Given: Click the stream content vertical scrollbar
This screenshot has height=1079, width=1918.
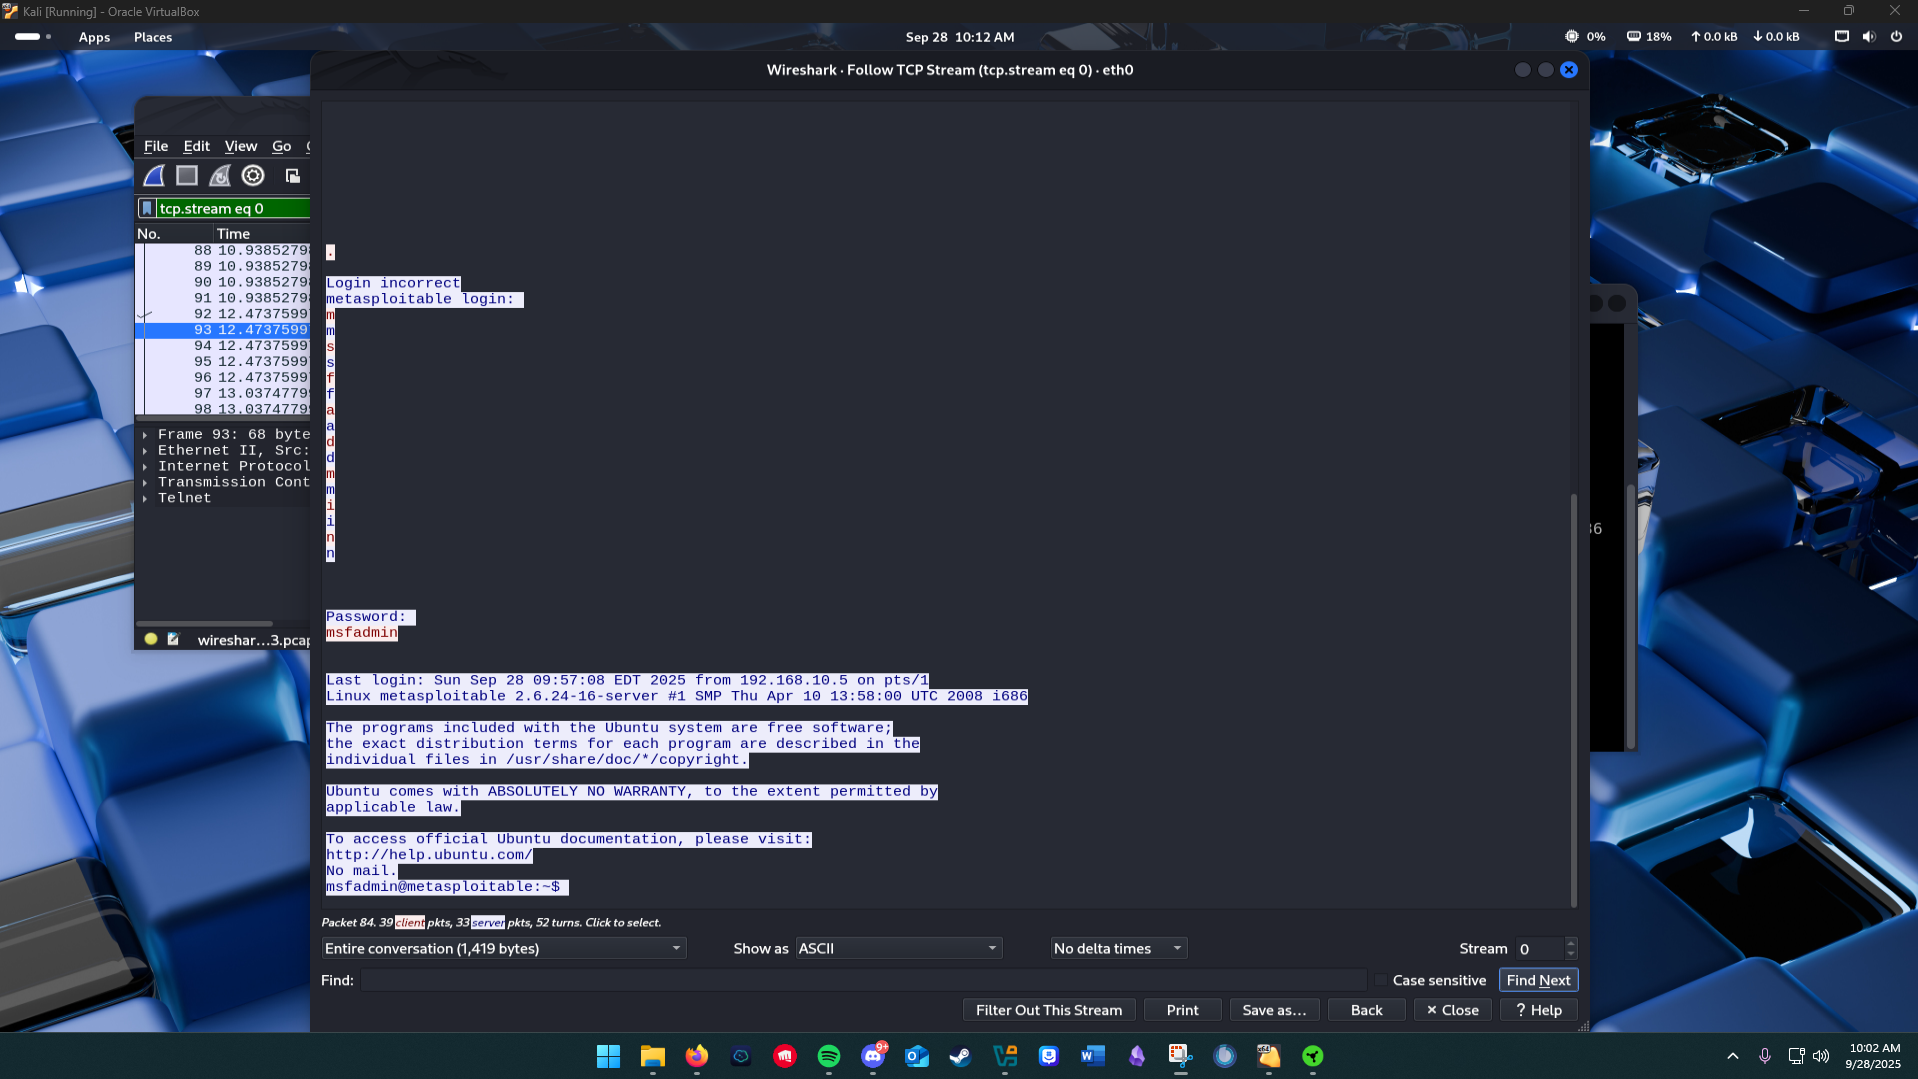Looking at the screenshot, I should [x=1574, y=700].
